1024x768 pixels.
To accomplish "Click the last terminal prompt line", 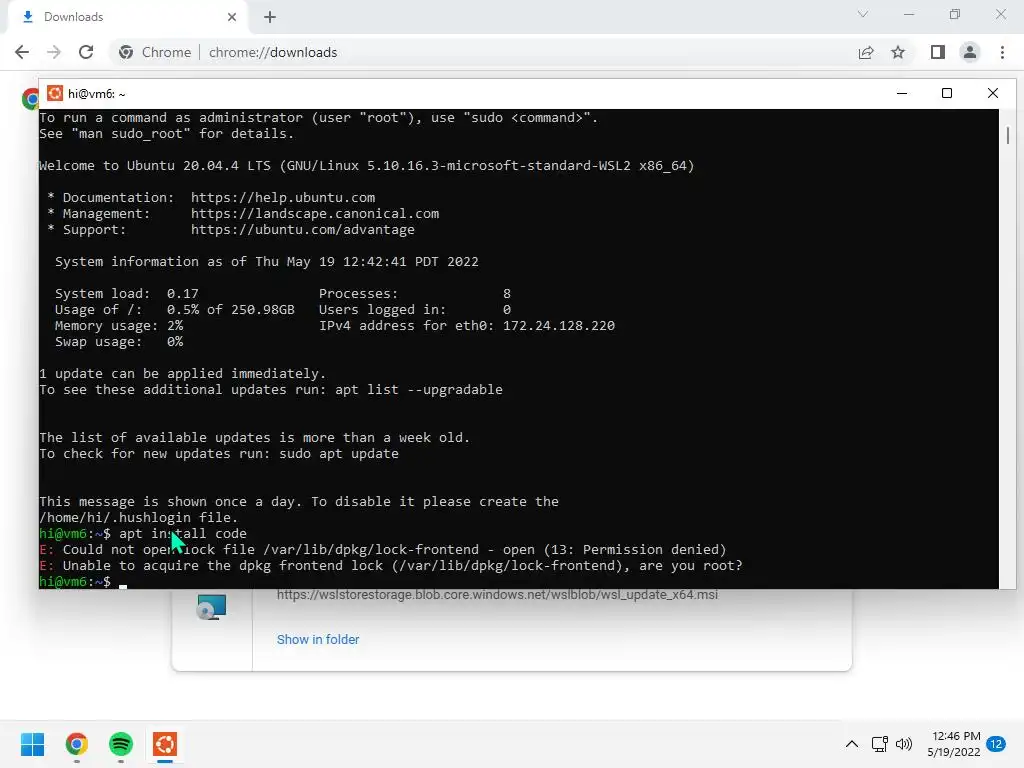I will [83, 581].
